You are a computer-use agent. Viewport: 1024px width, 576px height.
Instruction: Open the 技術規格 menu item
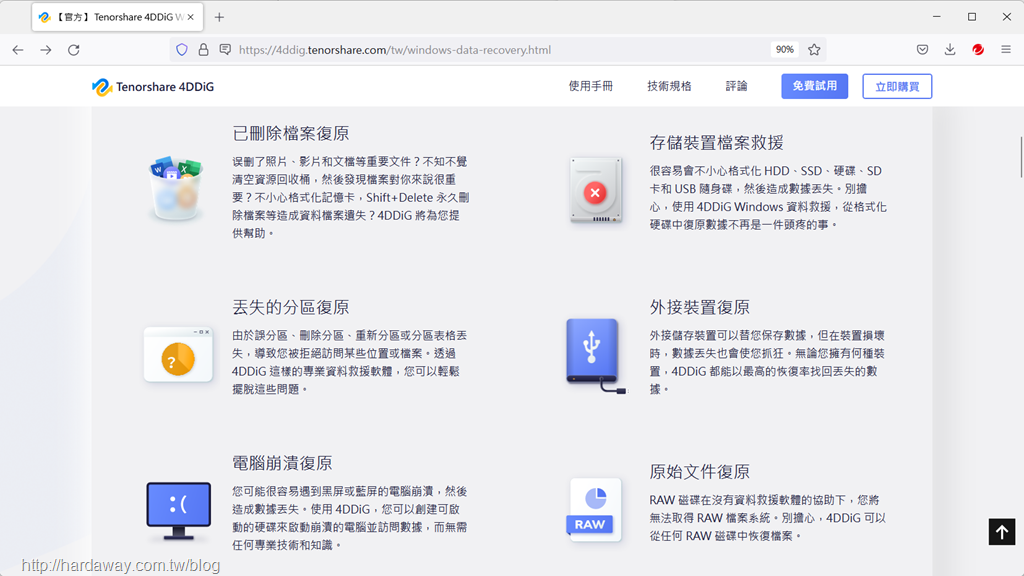[669, 86]
